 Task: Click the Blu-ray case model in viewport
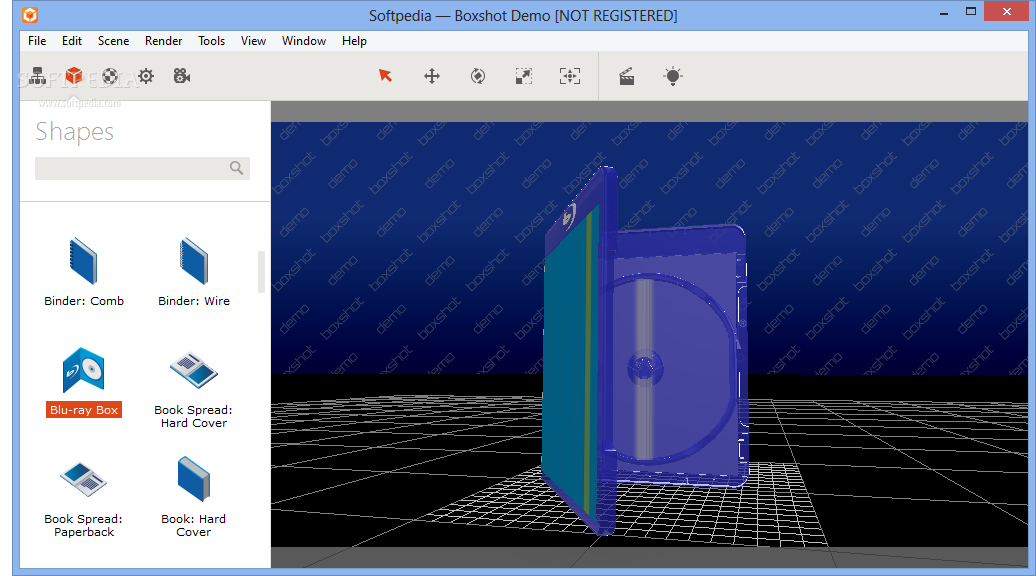[x=644, y=350]
